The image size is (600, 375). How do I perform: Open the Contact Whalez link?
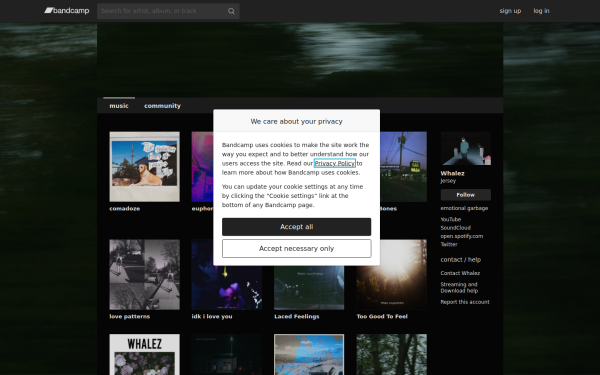coord(460,273)
